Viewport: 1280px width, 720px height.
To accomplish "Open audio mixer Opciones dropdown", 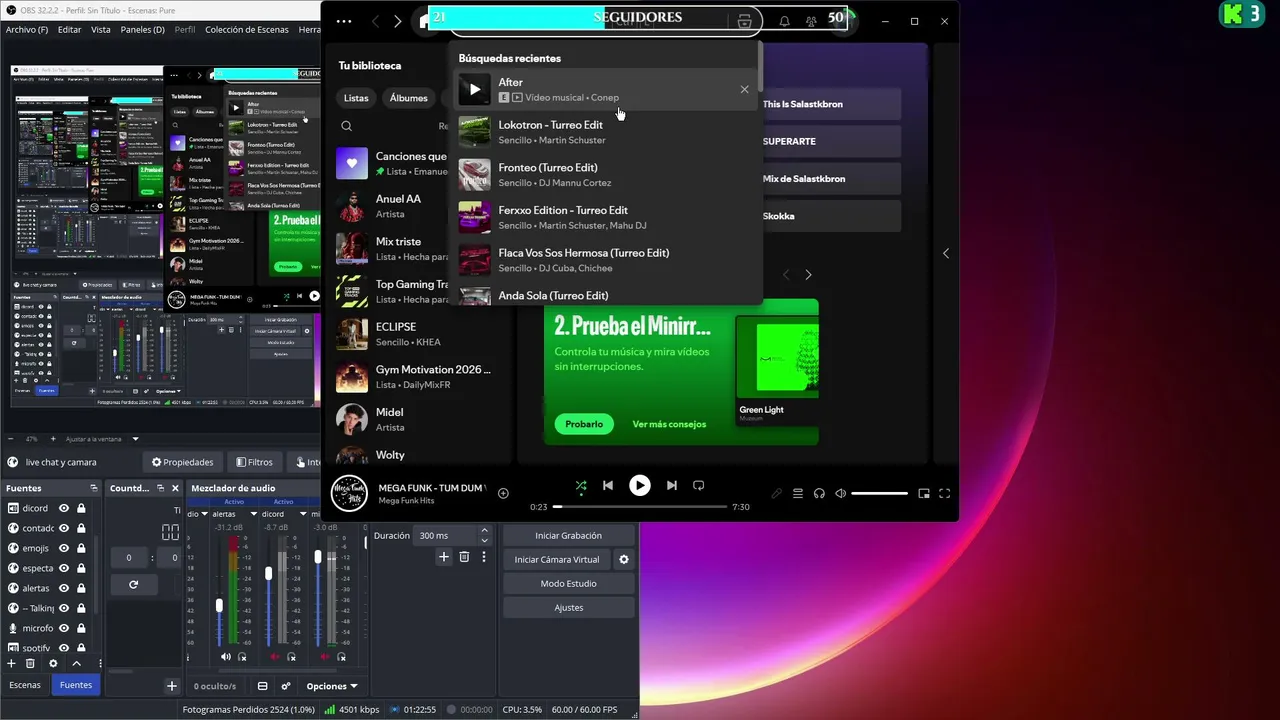I will pos(332,686).
